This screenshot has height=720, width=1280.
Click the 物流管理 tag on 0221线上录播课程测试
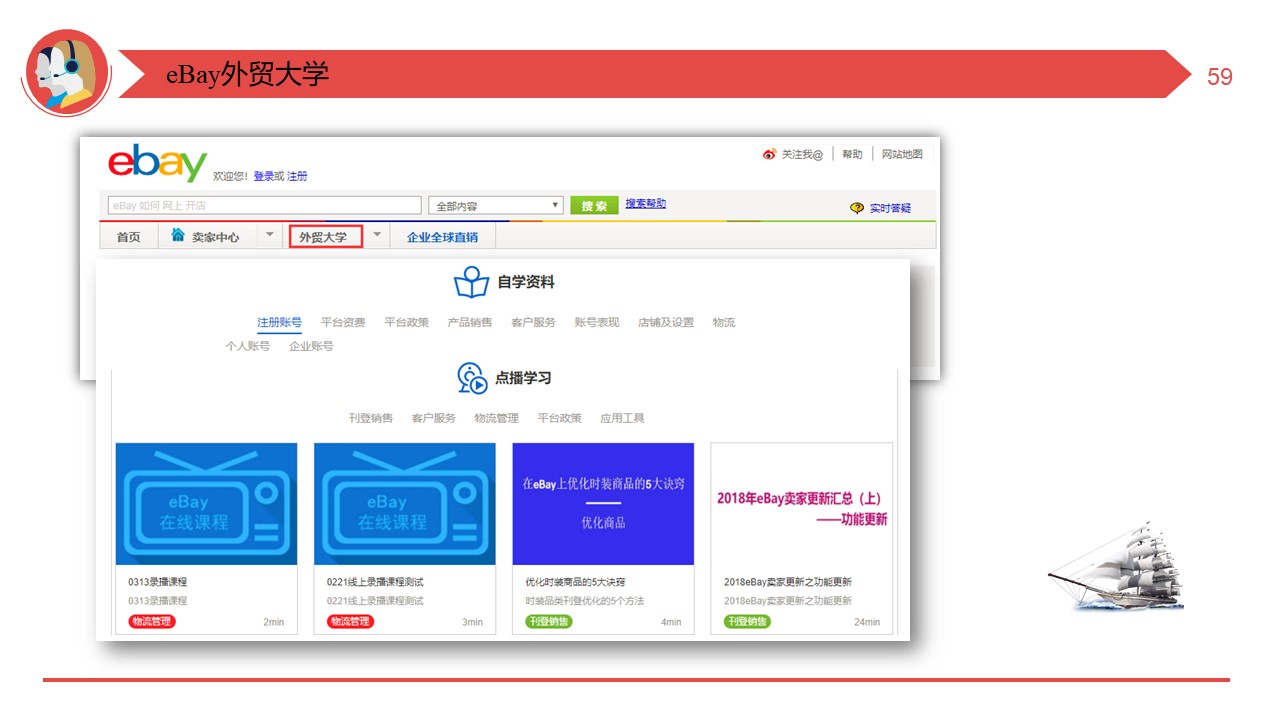tap(350, 621)
